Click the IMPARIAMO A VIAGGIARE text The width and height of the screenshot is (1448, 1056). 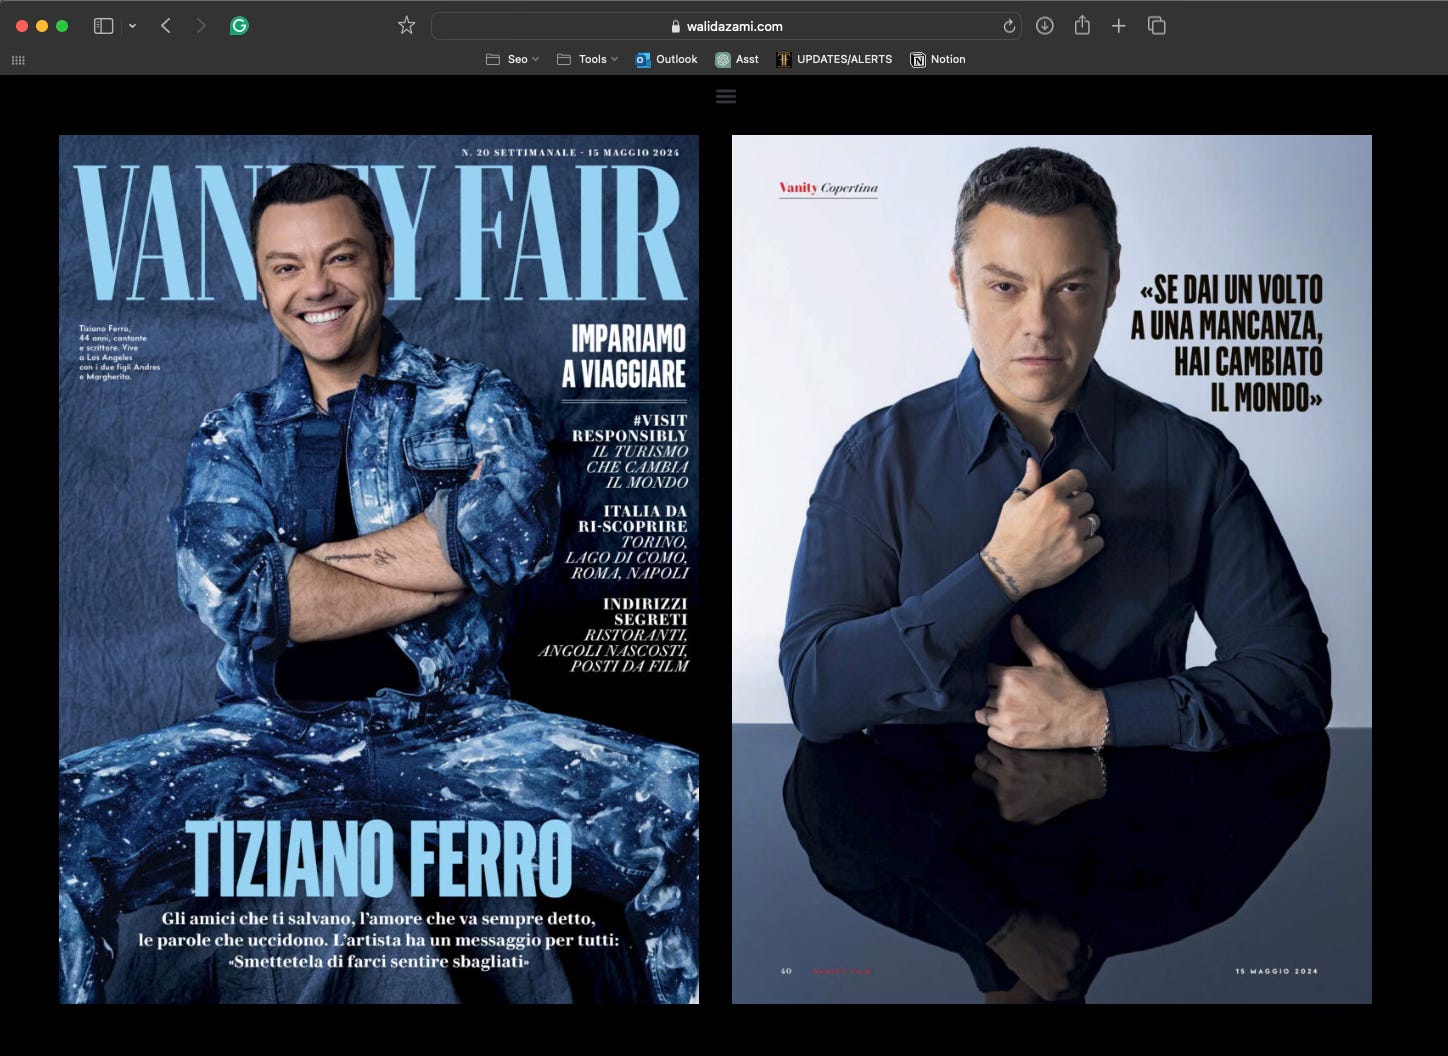(624, 356)
